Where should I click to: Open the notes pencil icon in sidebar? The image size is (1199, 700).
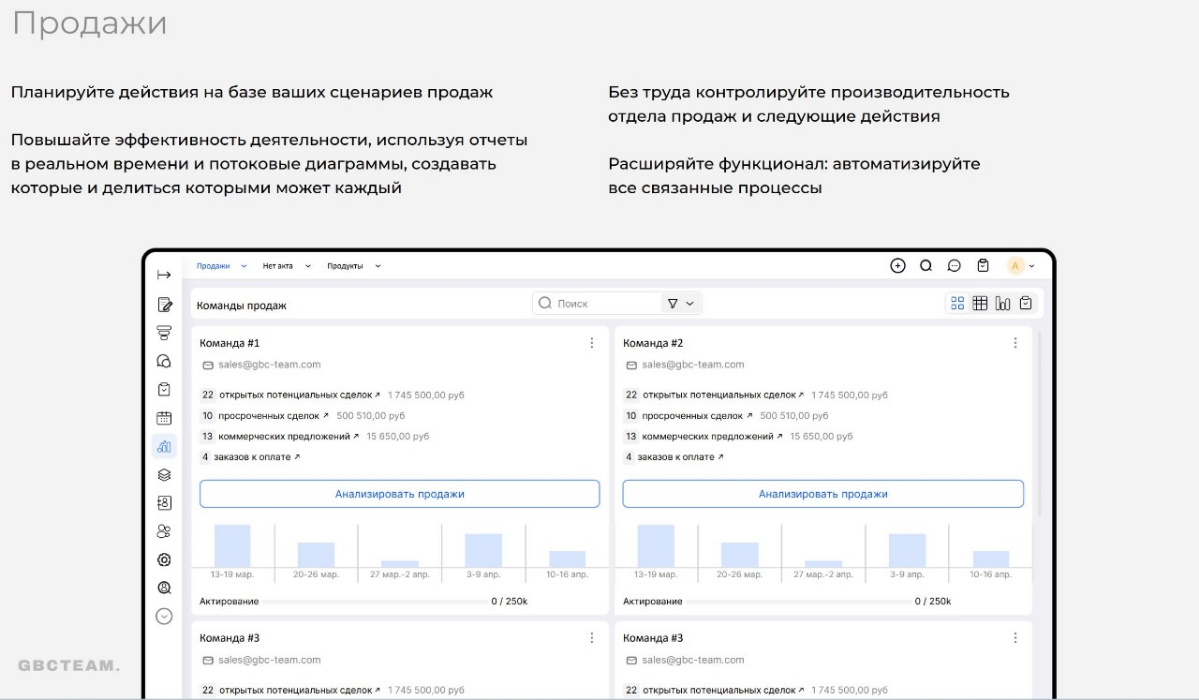point(164,304)
